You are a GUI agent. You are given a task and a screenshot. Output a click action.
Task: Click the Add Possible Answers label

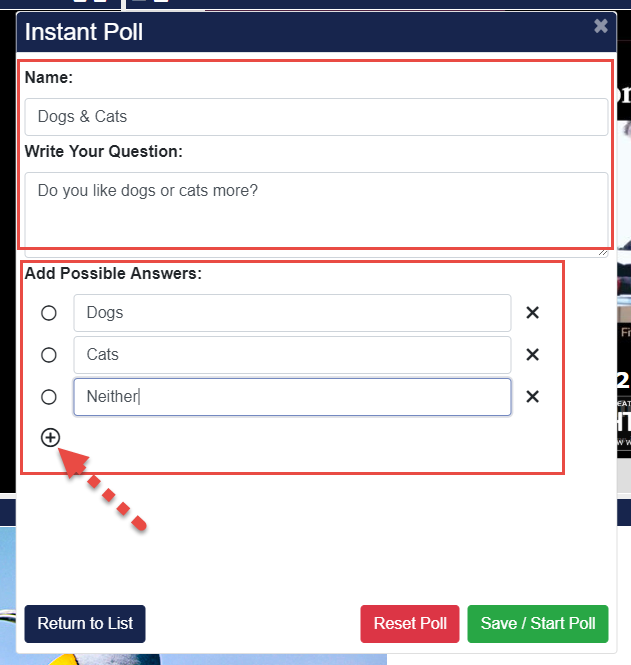113,273
